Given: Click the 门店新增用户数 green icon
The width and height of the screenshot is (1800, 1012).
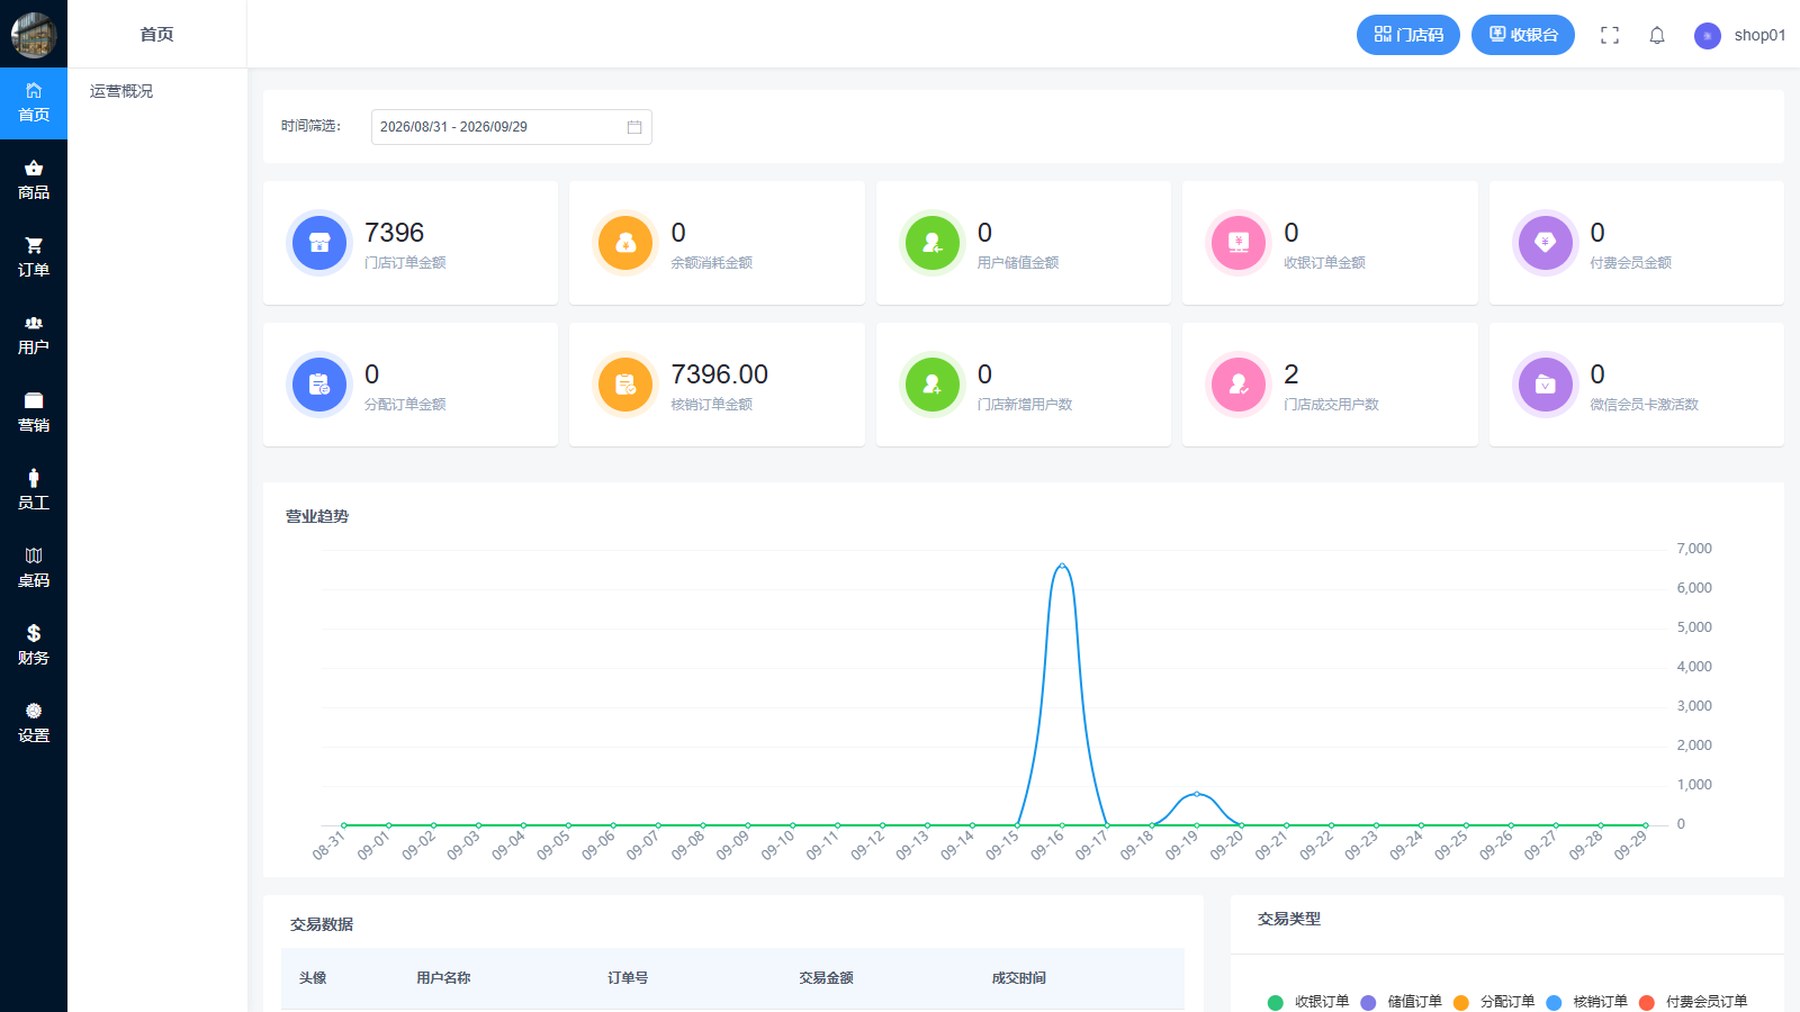Looking at the screenshot, I should [932, 385].
